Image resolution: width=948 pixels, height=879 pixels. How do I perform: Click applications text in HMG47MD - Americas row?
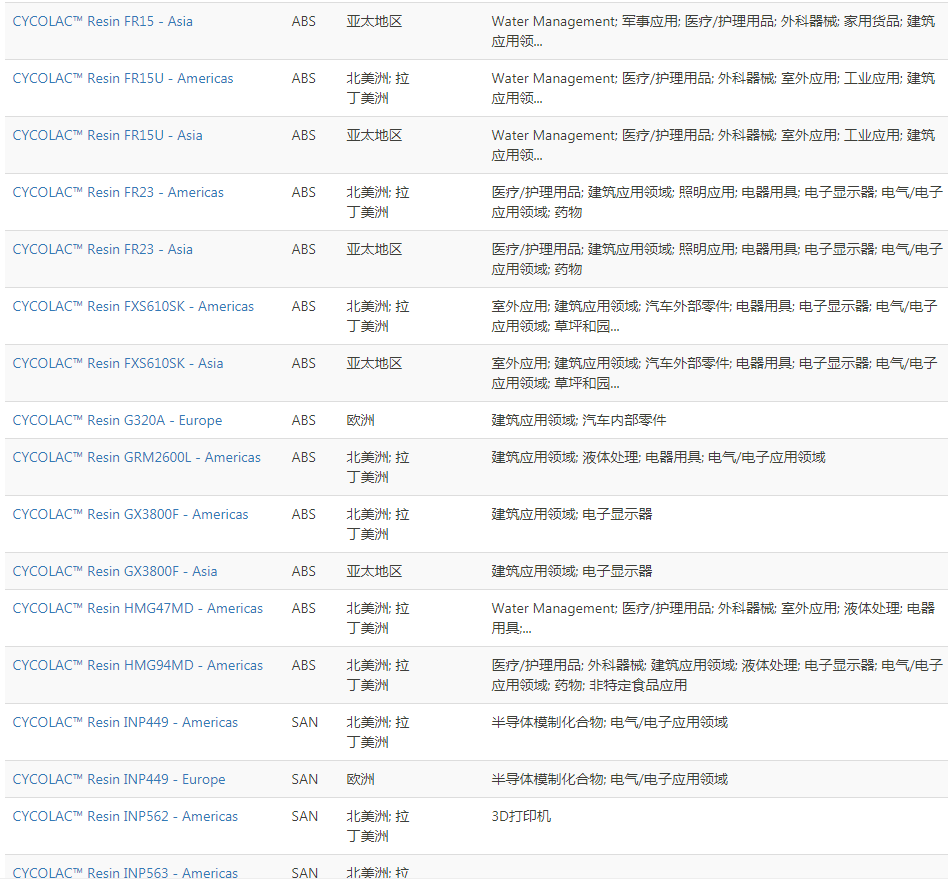(x=713, y=618)
